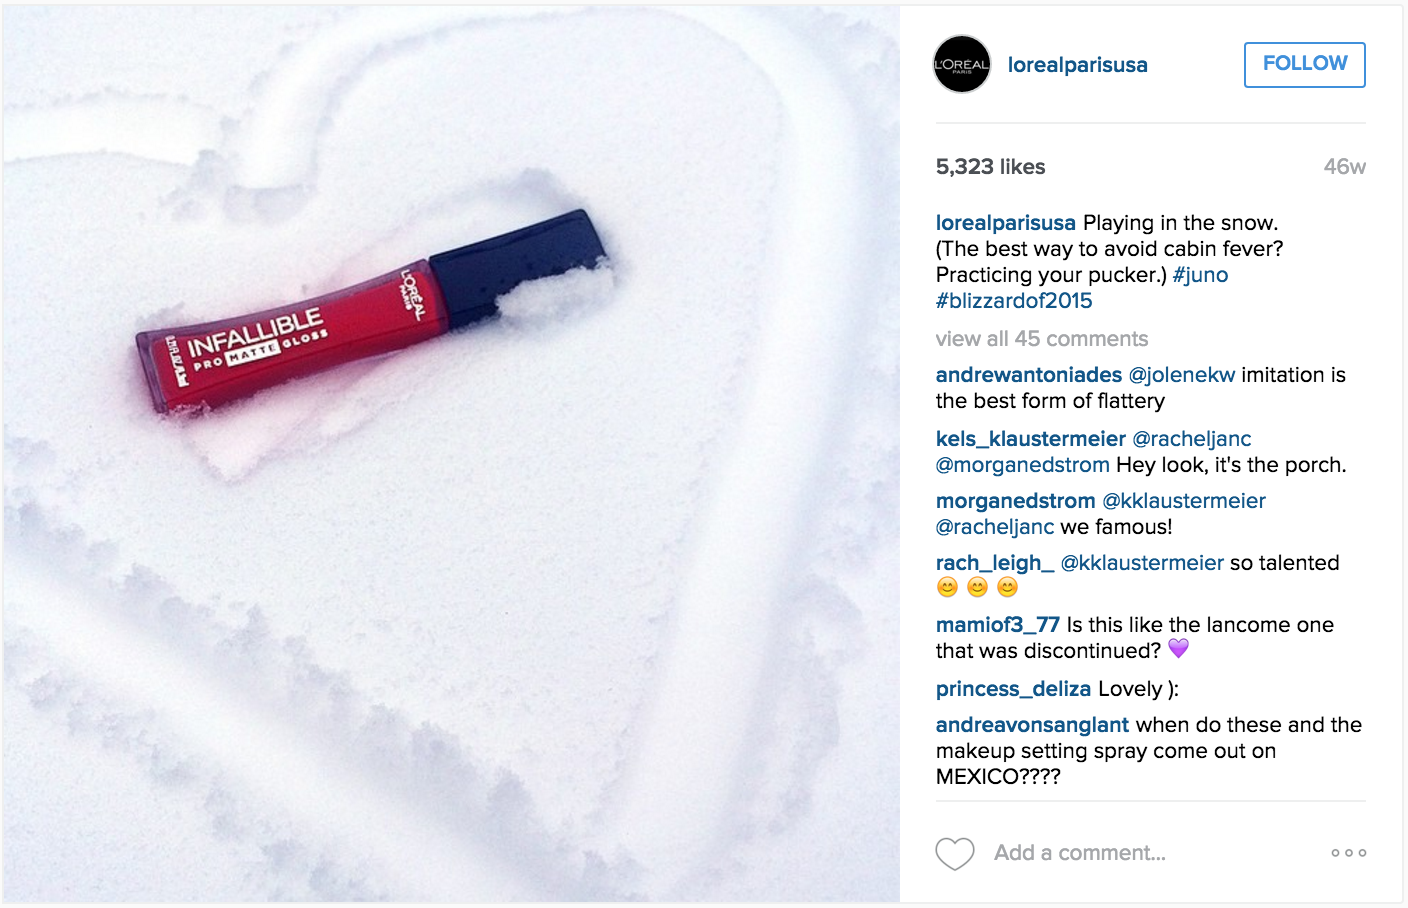
Task: Visit the @morganedstrom mention
Action: pos(1022,465)
